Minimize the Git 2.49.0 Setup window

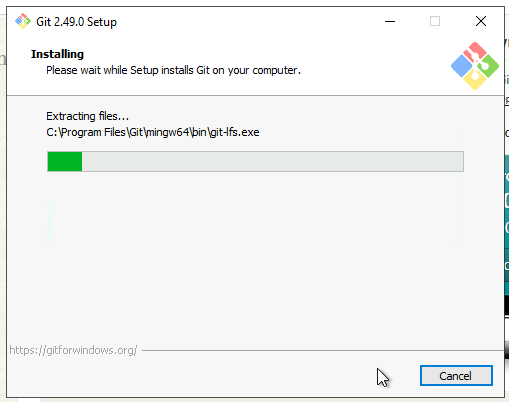390,21
